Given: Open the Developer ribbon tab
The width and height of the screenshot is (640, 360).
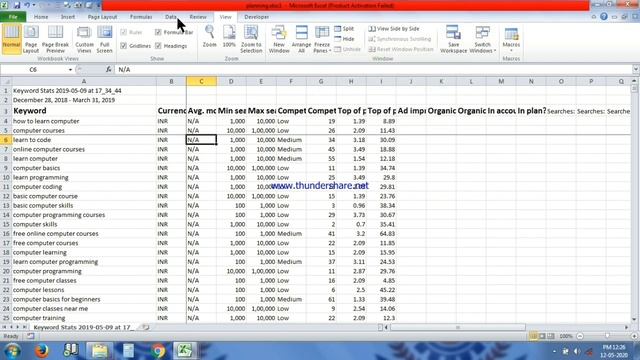Looking at the screenshot, I should (256, 17).
